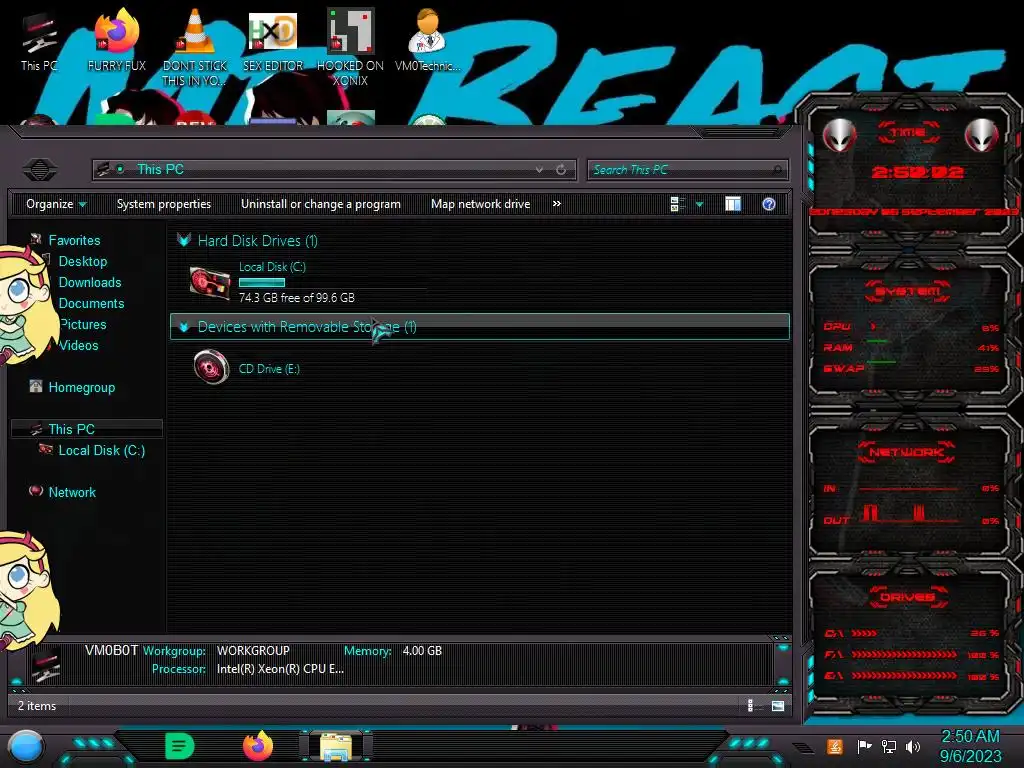This screenshot has height=768, width=1024.
Task: Expand the address bar history dropdown
Action: click(539, 170)
